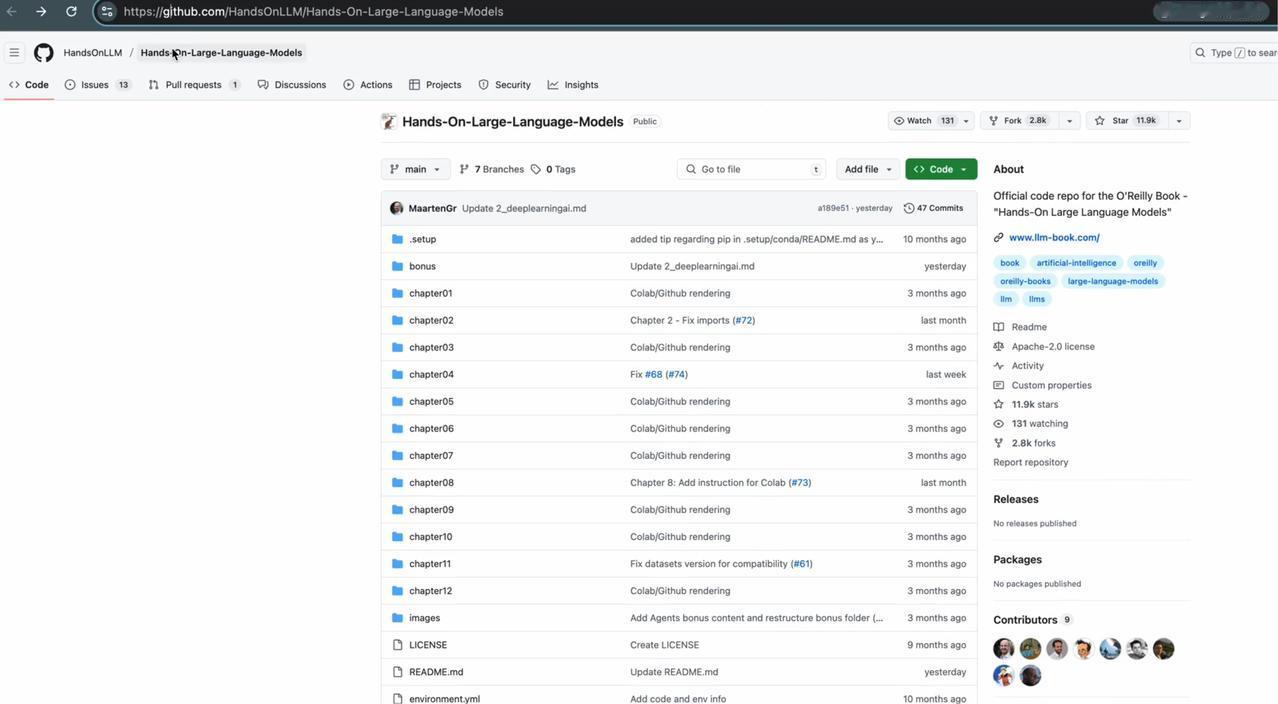The image size is (1278, 704).
Task: Click the MaartenGr avatar in commit row
Action: tap(396, 208)
